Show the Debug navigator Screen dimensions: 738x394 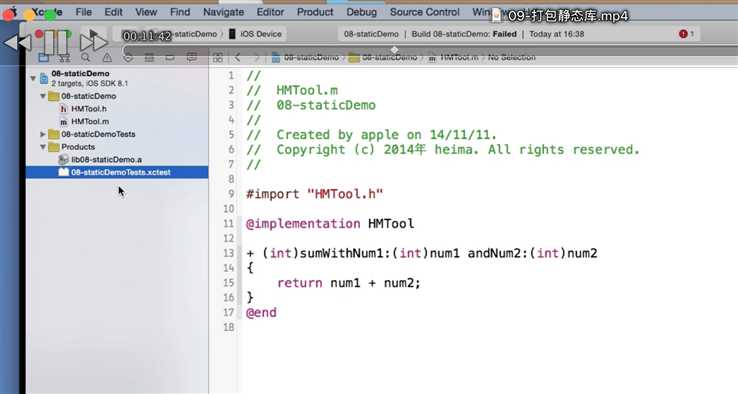(x=149, y=57)
